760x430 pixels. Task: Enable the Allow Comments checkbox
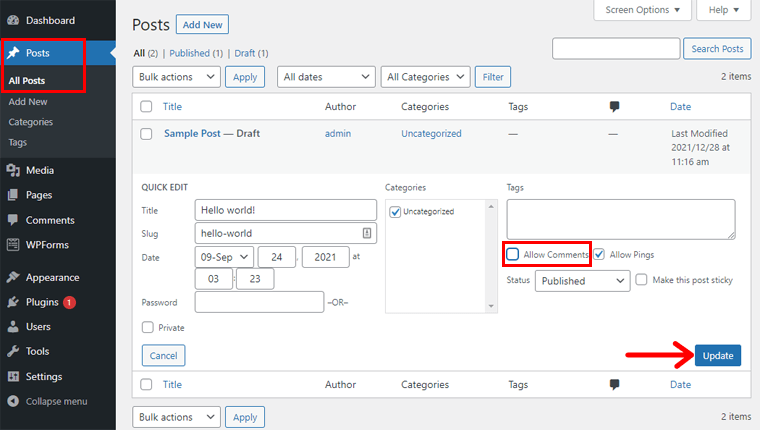pos(513,255)
